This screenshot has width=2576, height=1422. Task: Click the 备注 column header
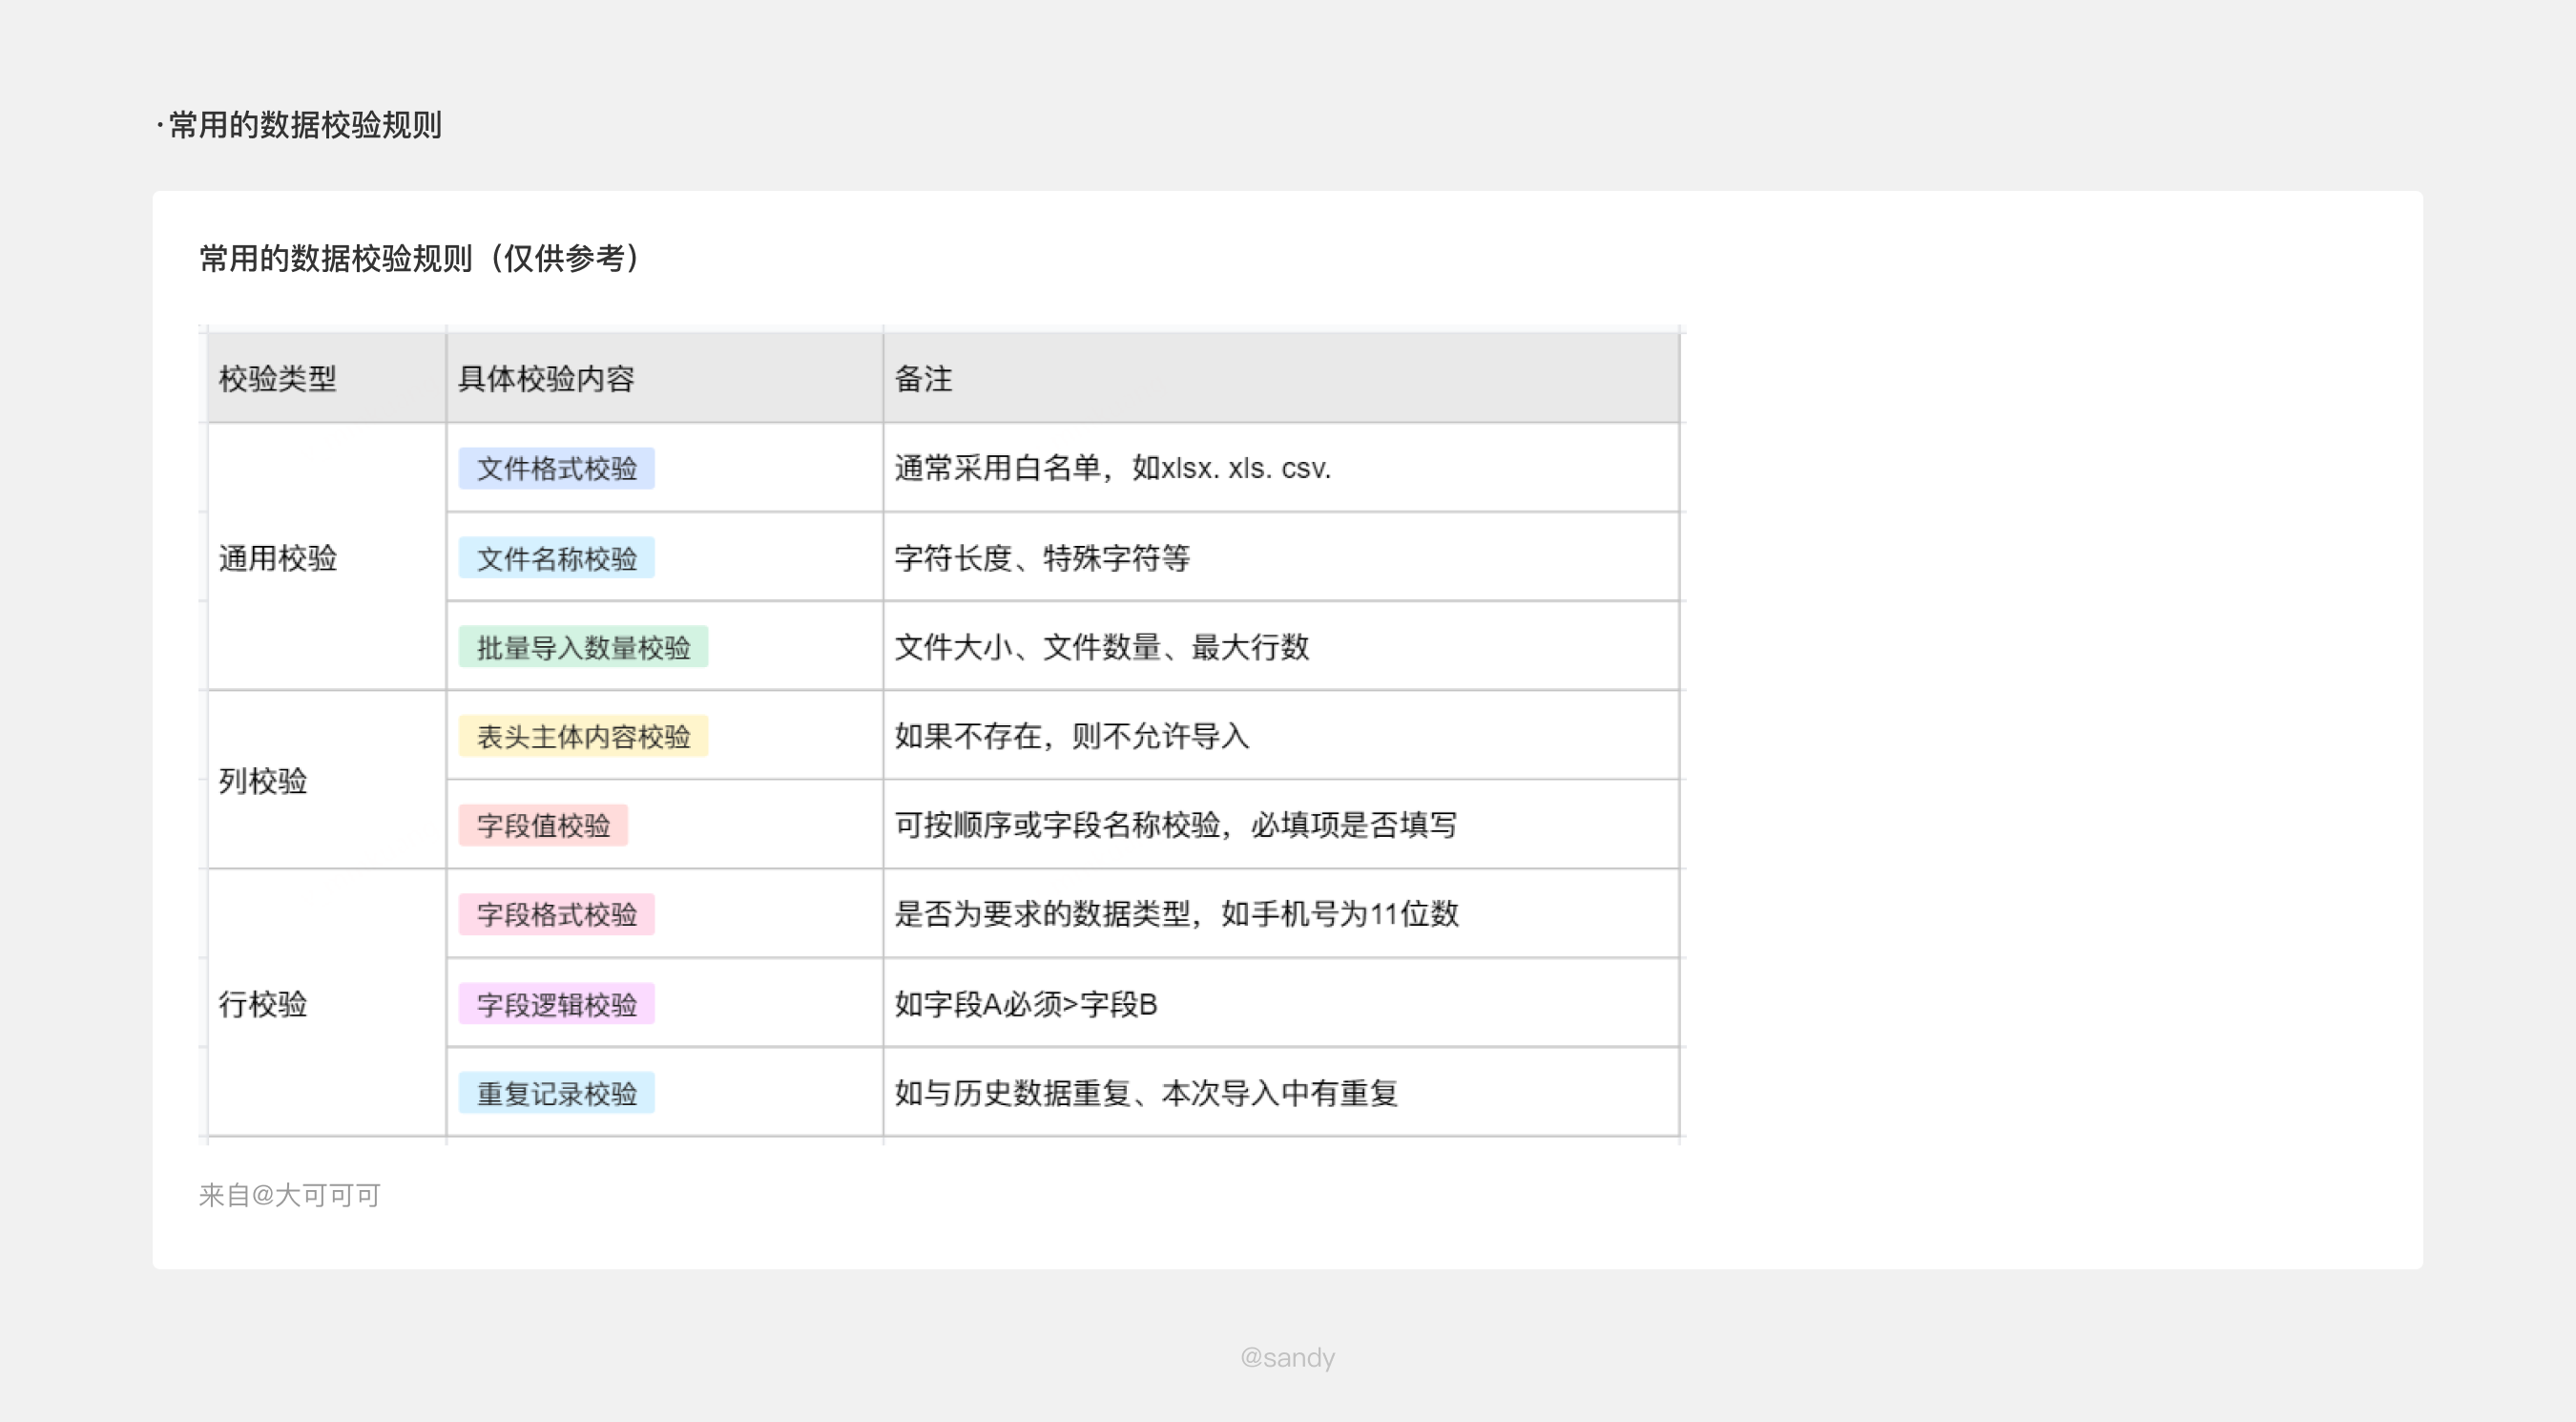tap(923, 379)
